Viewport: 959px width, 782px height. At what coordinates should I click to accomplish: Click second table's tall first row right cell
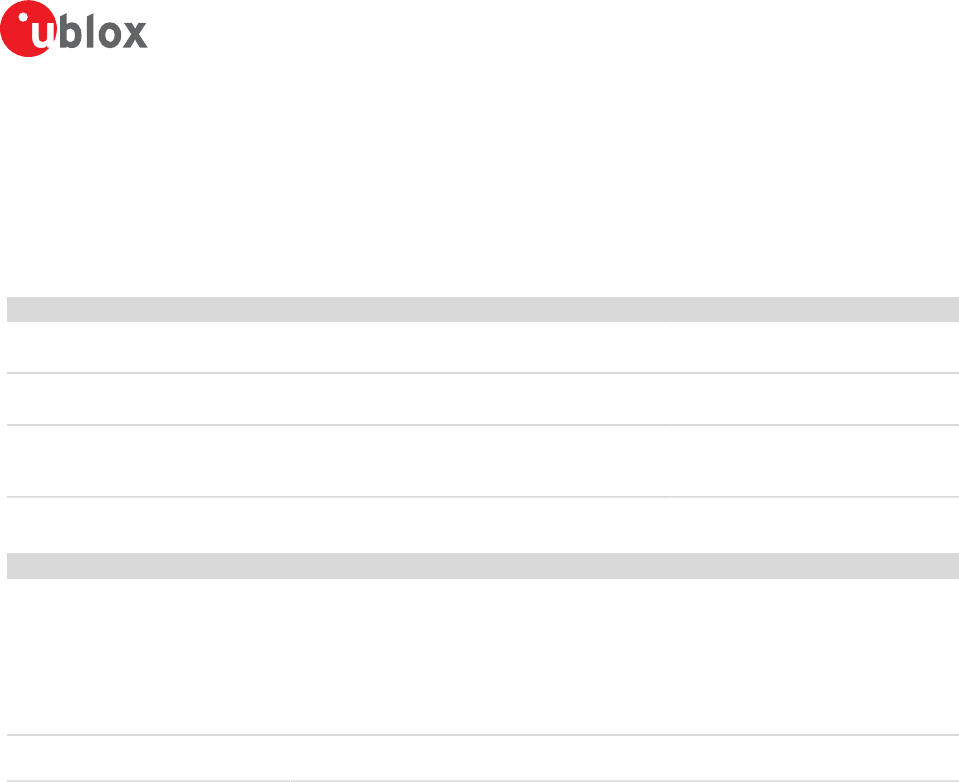pos(624,656)
